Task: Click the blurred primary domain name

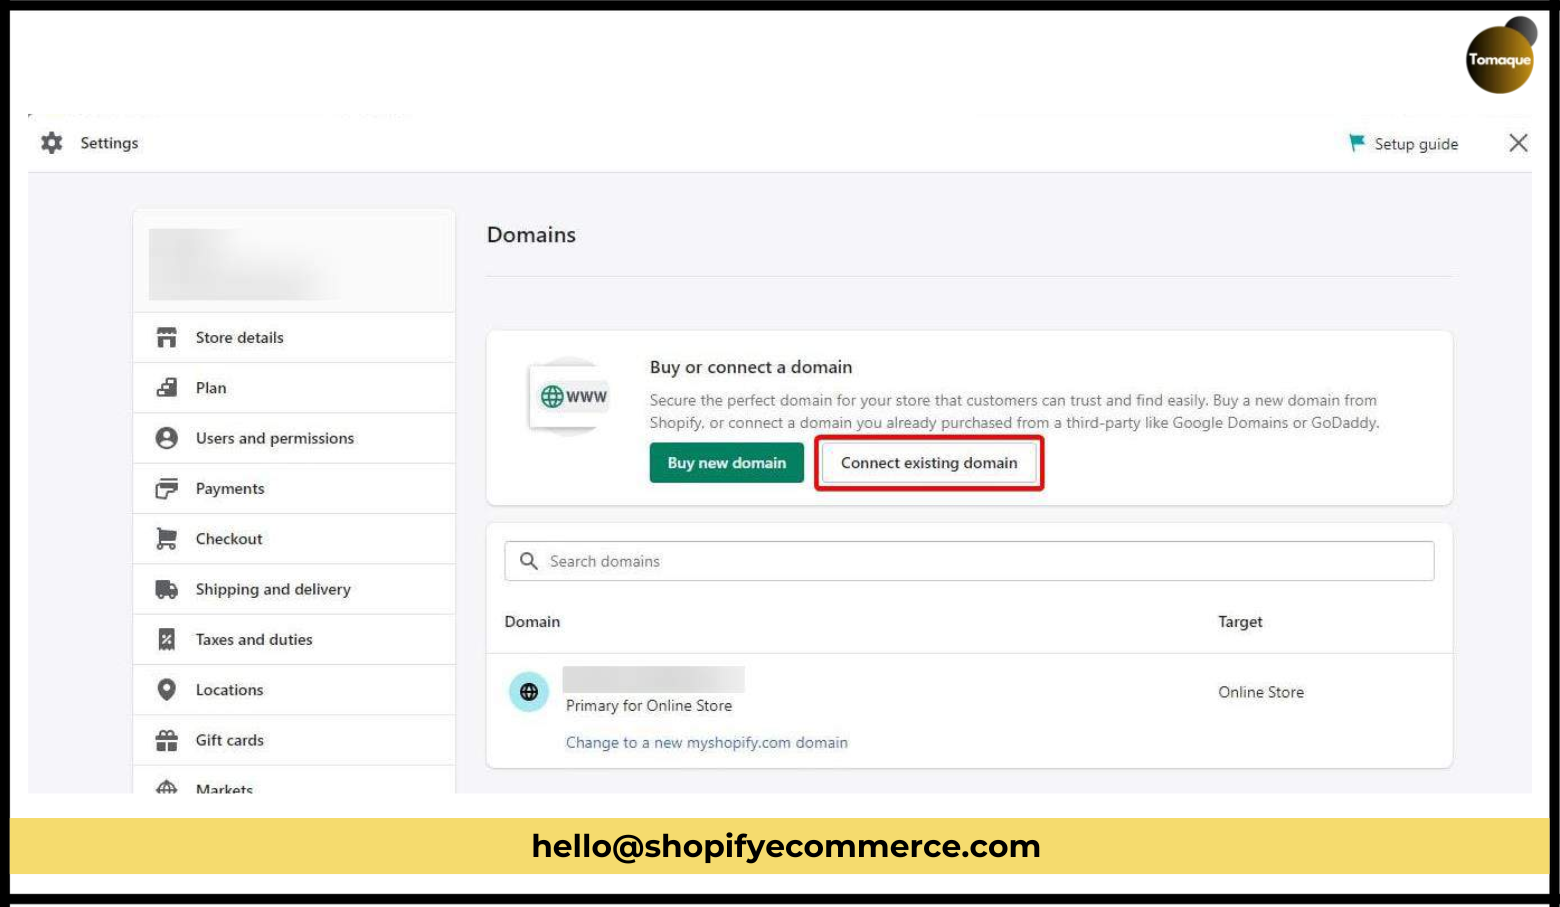Action: point(654,680)
